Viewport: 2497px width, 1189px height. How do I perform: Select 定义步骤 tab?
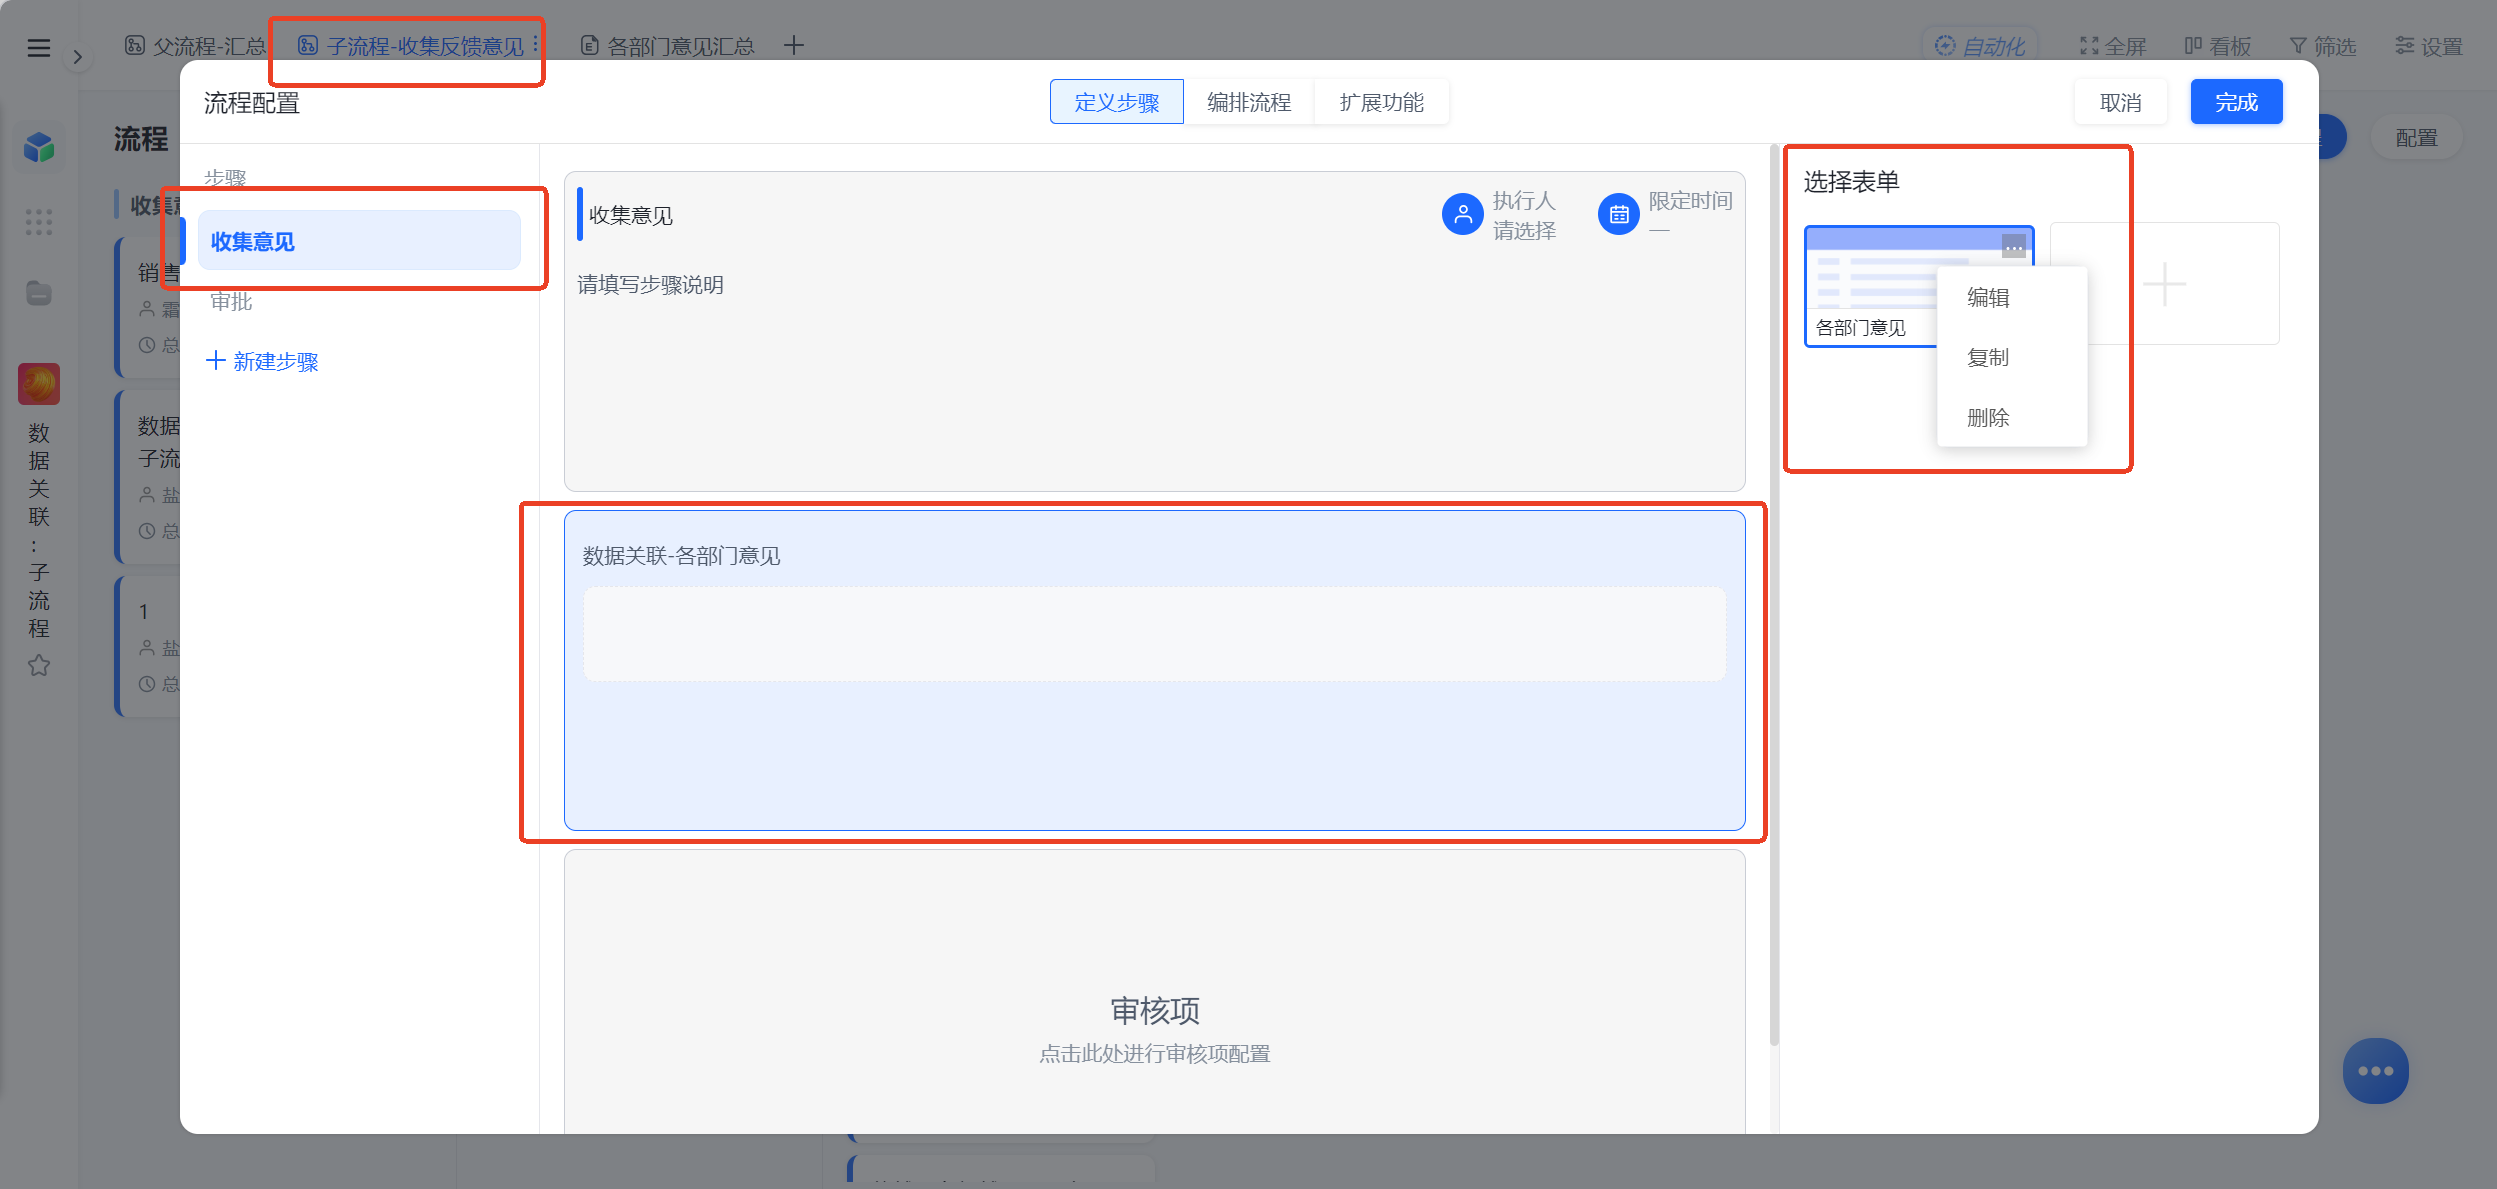click(x=1116, y=102)
